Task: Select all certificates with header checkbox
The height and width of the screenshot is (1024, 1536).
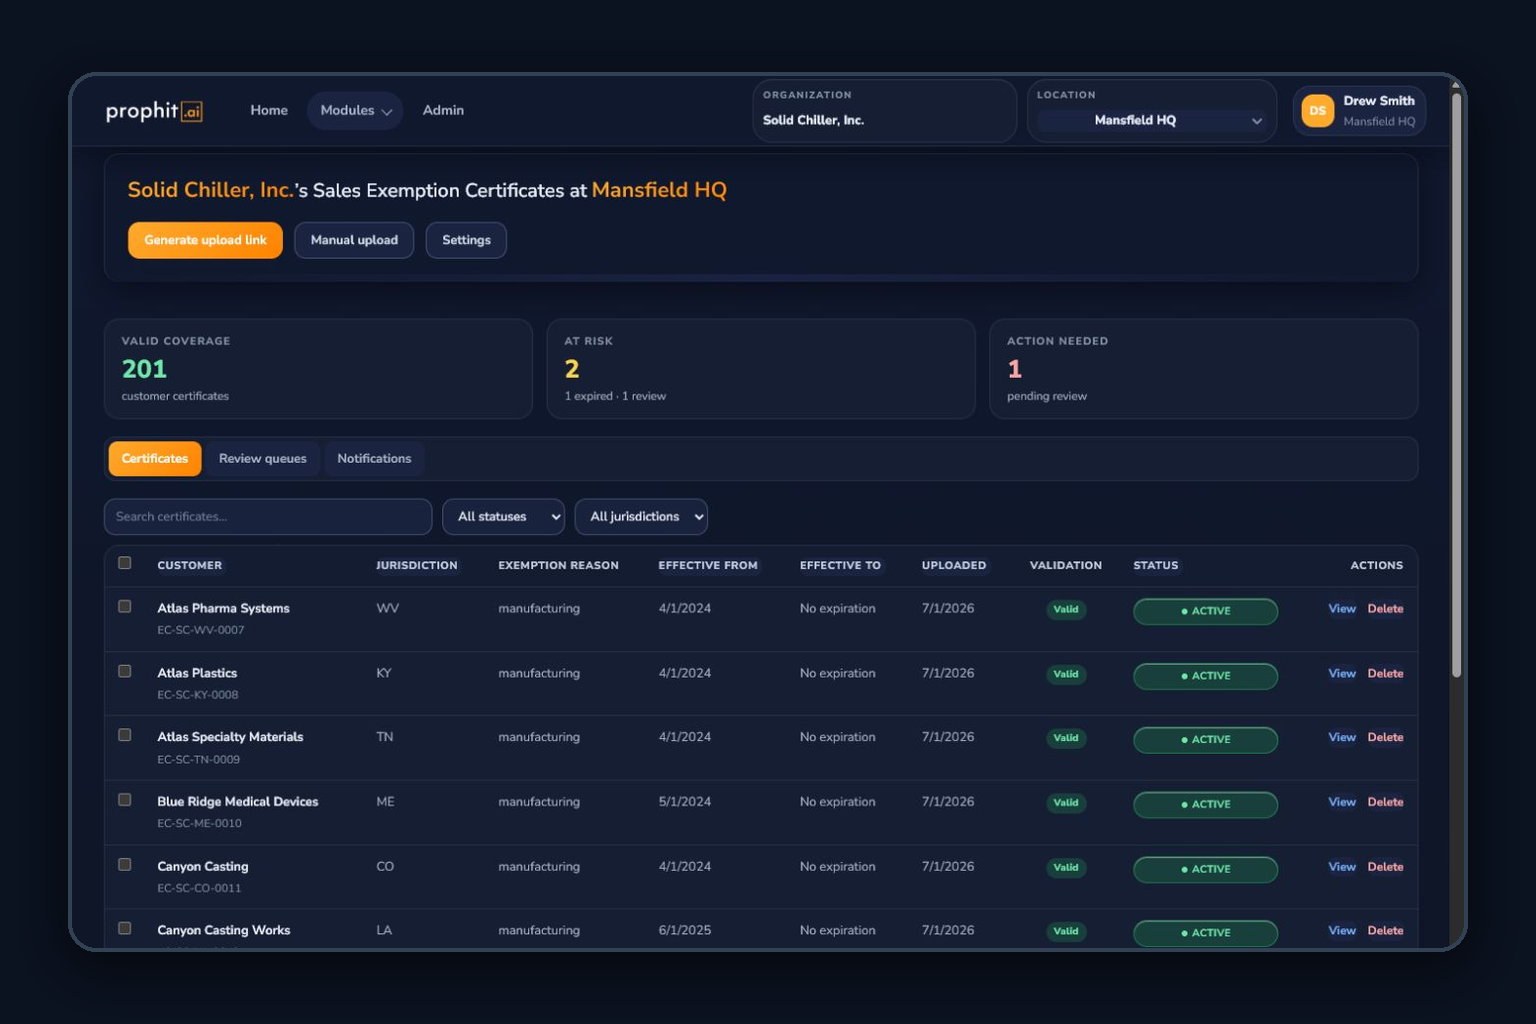Action: pyautogui.click(x=125, y=563)
